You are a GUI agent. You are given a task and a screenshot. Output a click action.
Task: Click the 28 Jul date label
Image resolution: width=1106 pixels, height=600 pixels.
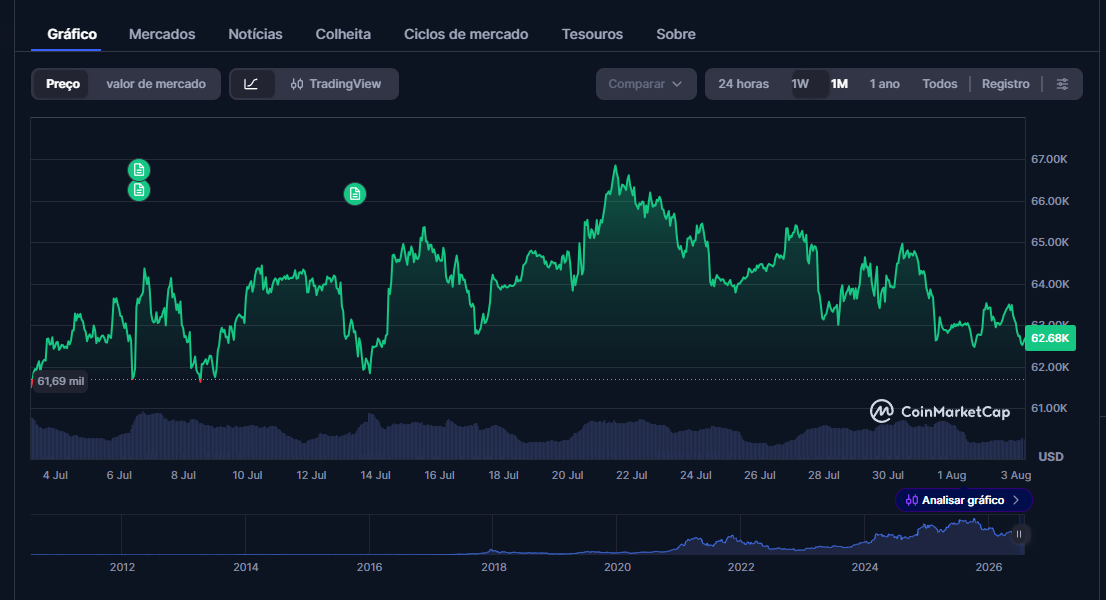(824, 475)
